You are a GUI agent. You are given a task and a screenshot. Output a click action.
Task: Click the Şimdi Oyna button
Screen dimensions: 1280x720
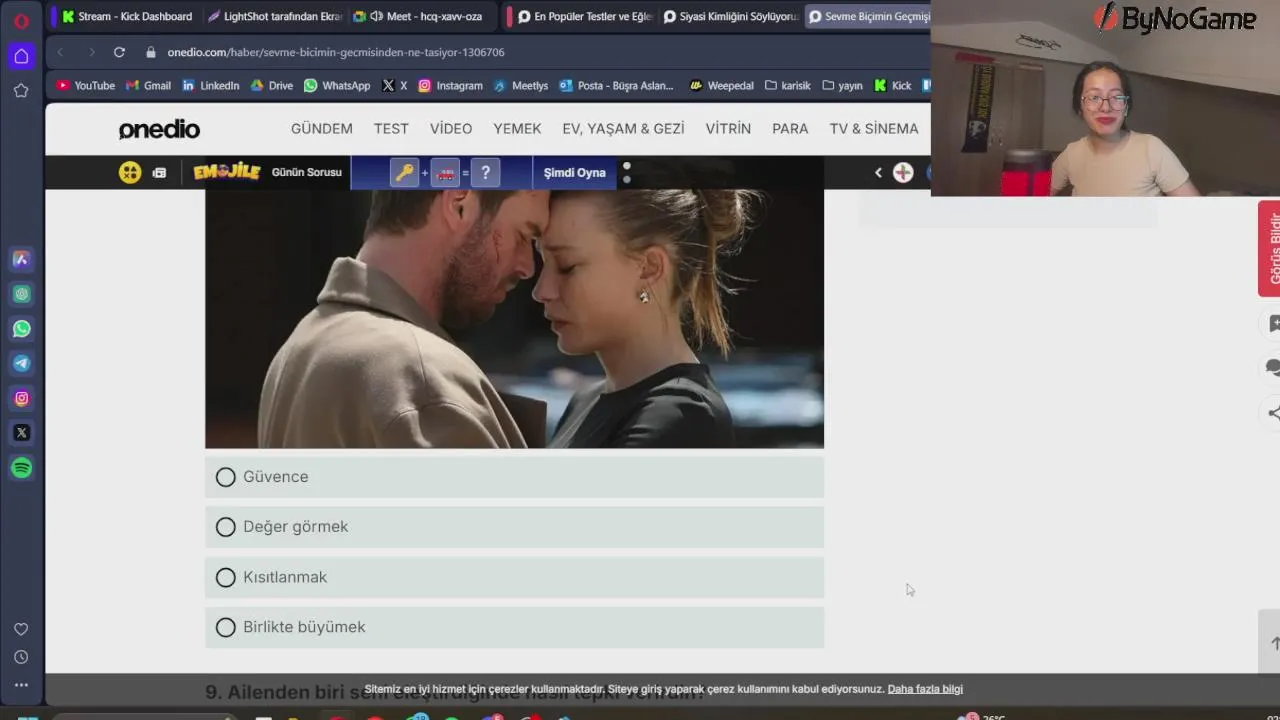point(575,172)
